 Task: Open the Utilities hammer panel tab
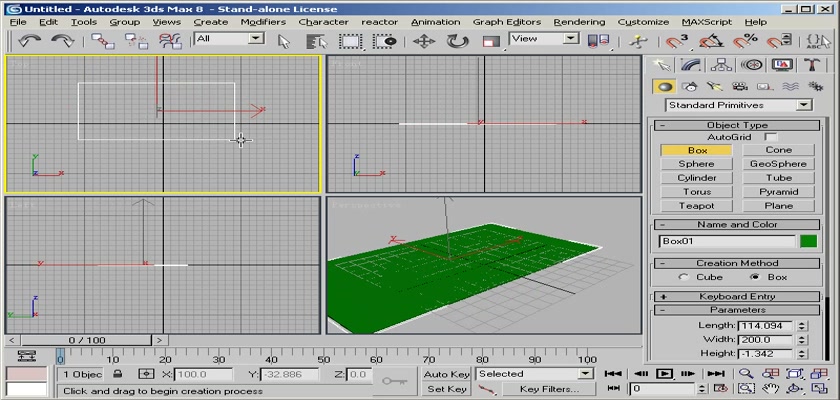tap(812, 65)
